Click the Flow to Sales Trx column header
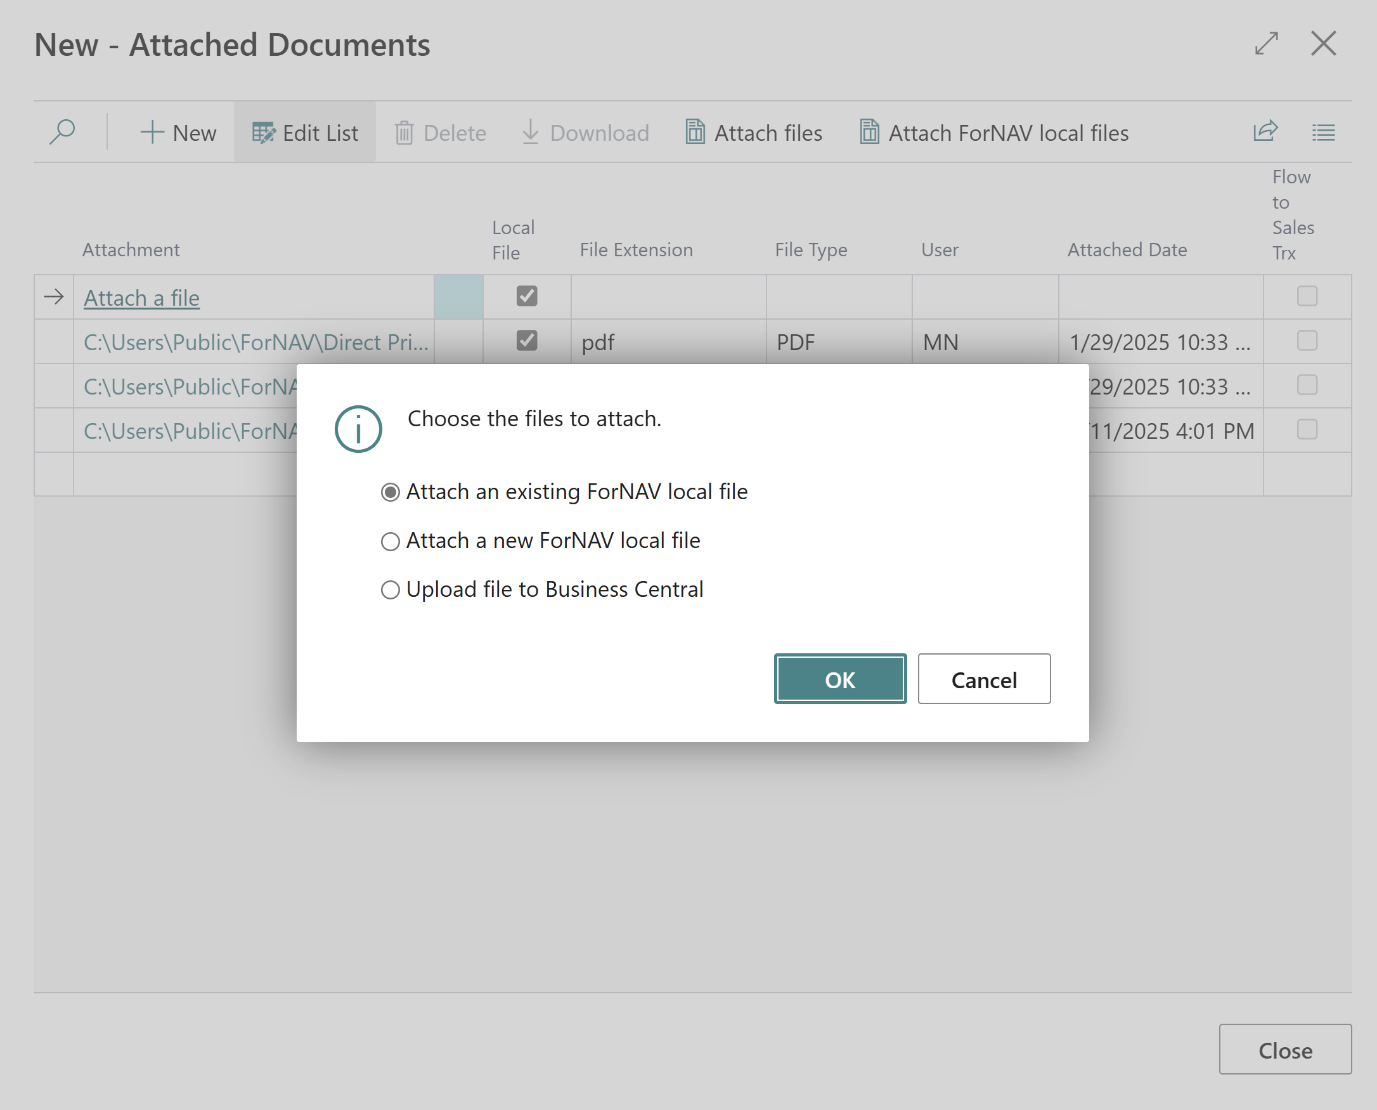This screenshot has height=1110, width=1377. (x=1293, y=215)
